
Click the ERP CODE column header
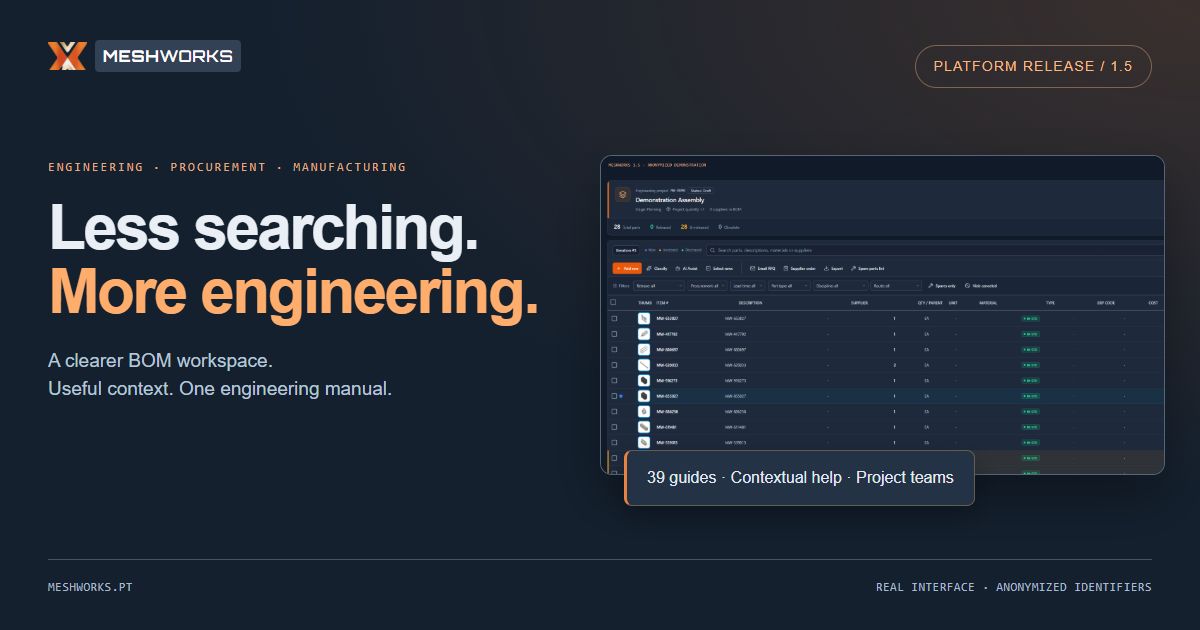point(1106,302)
